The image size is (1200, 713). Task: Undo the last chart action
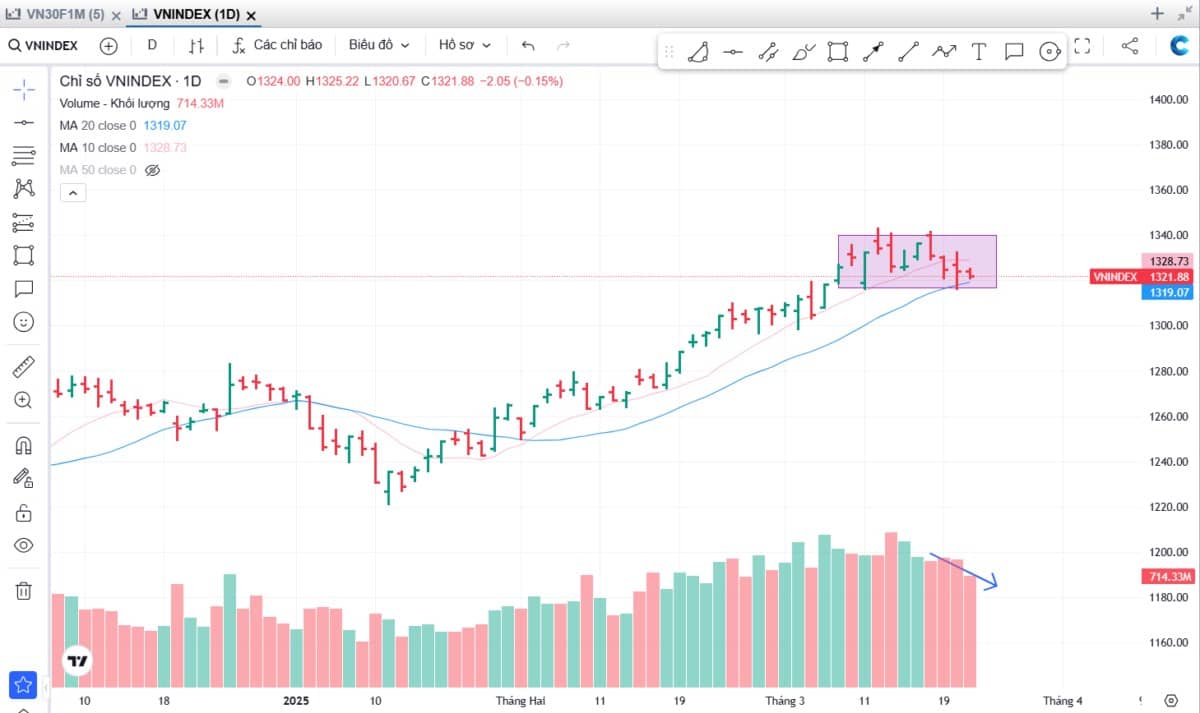[529, 45]
